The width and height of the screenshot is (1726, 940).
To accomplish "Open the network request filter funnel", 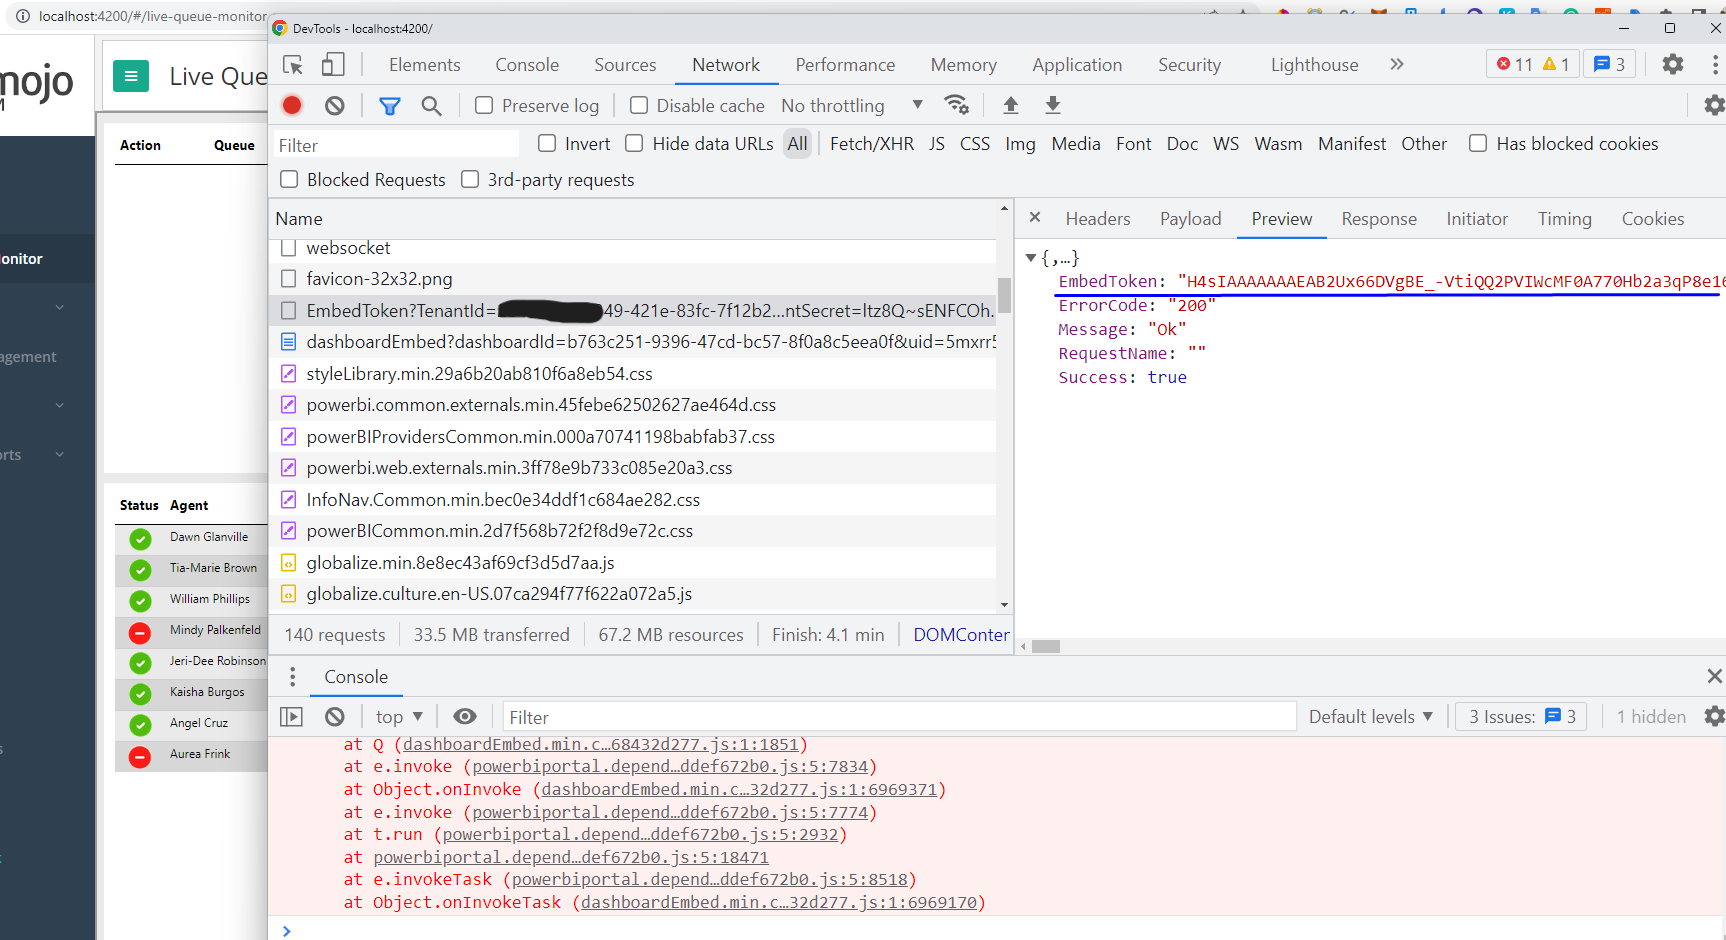I will (x=389, y=105).
